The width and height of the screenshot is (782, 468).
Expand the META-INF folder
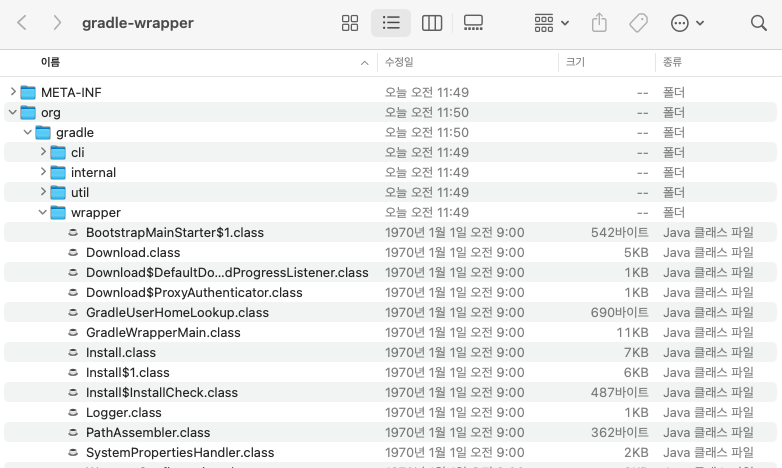pyautogui.click(x=13, y=92)
